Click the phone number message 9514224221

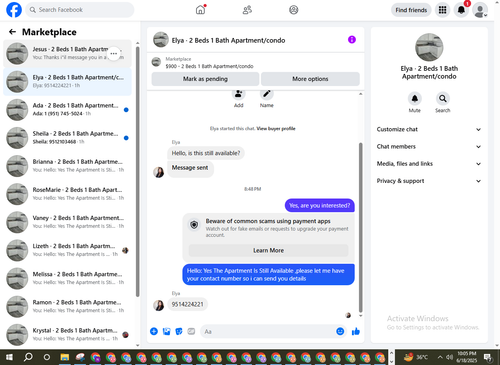(x=187, y=304)
